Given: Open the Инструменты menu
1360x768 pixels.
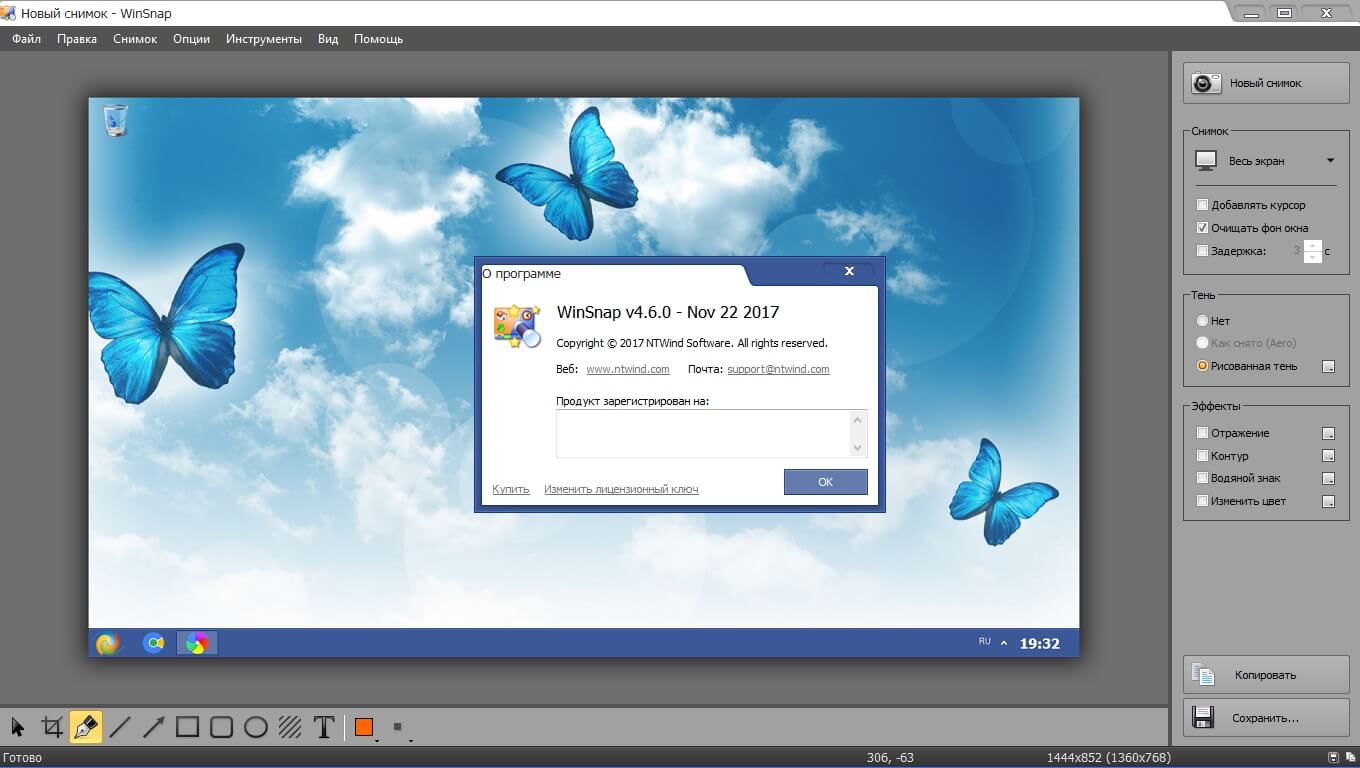Looking at the screenshot, I should [264, 39].
